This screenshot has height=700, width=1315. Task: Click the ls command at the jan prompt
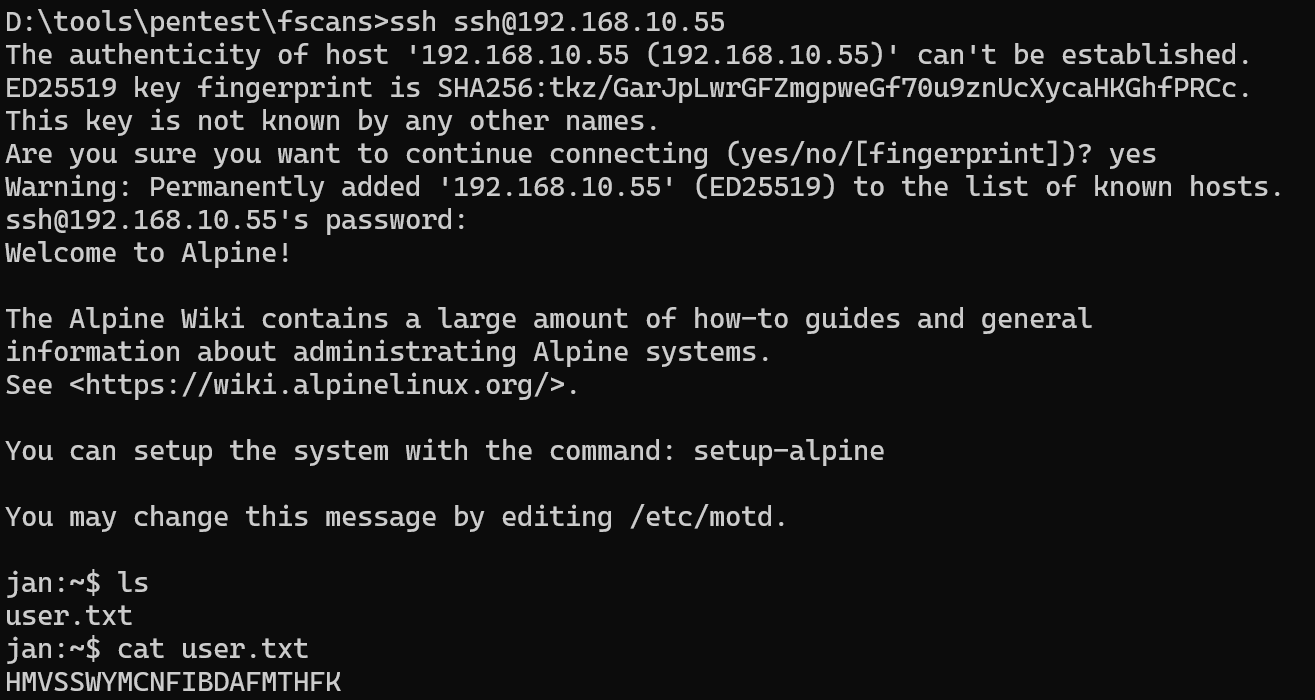tap(132, 583)
